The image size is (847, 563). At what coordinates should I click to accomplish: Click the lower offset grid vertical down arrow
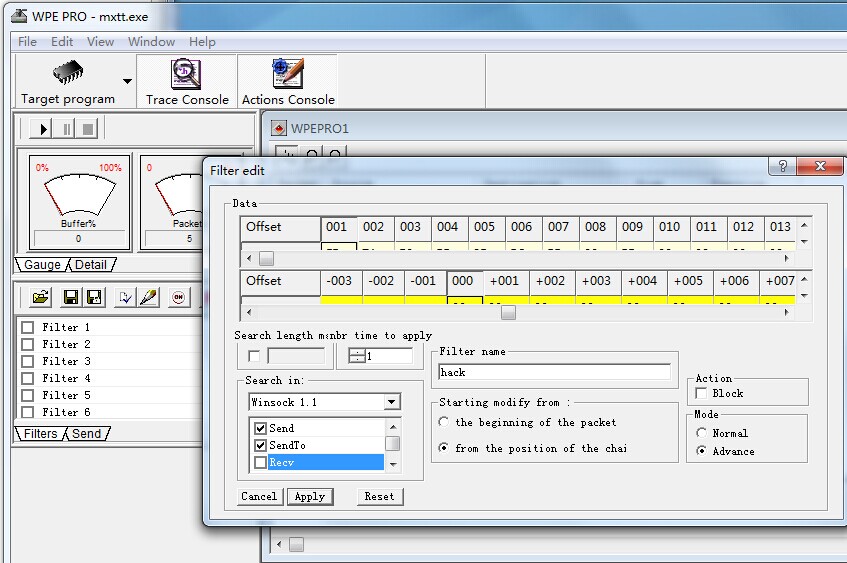(x=804, y=296)
